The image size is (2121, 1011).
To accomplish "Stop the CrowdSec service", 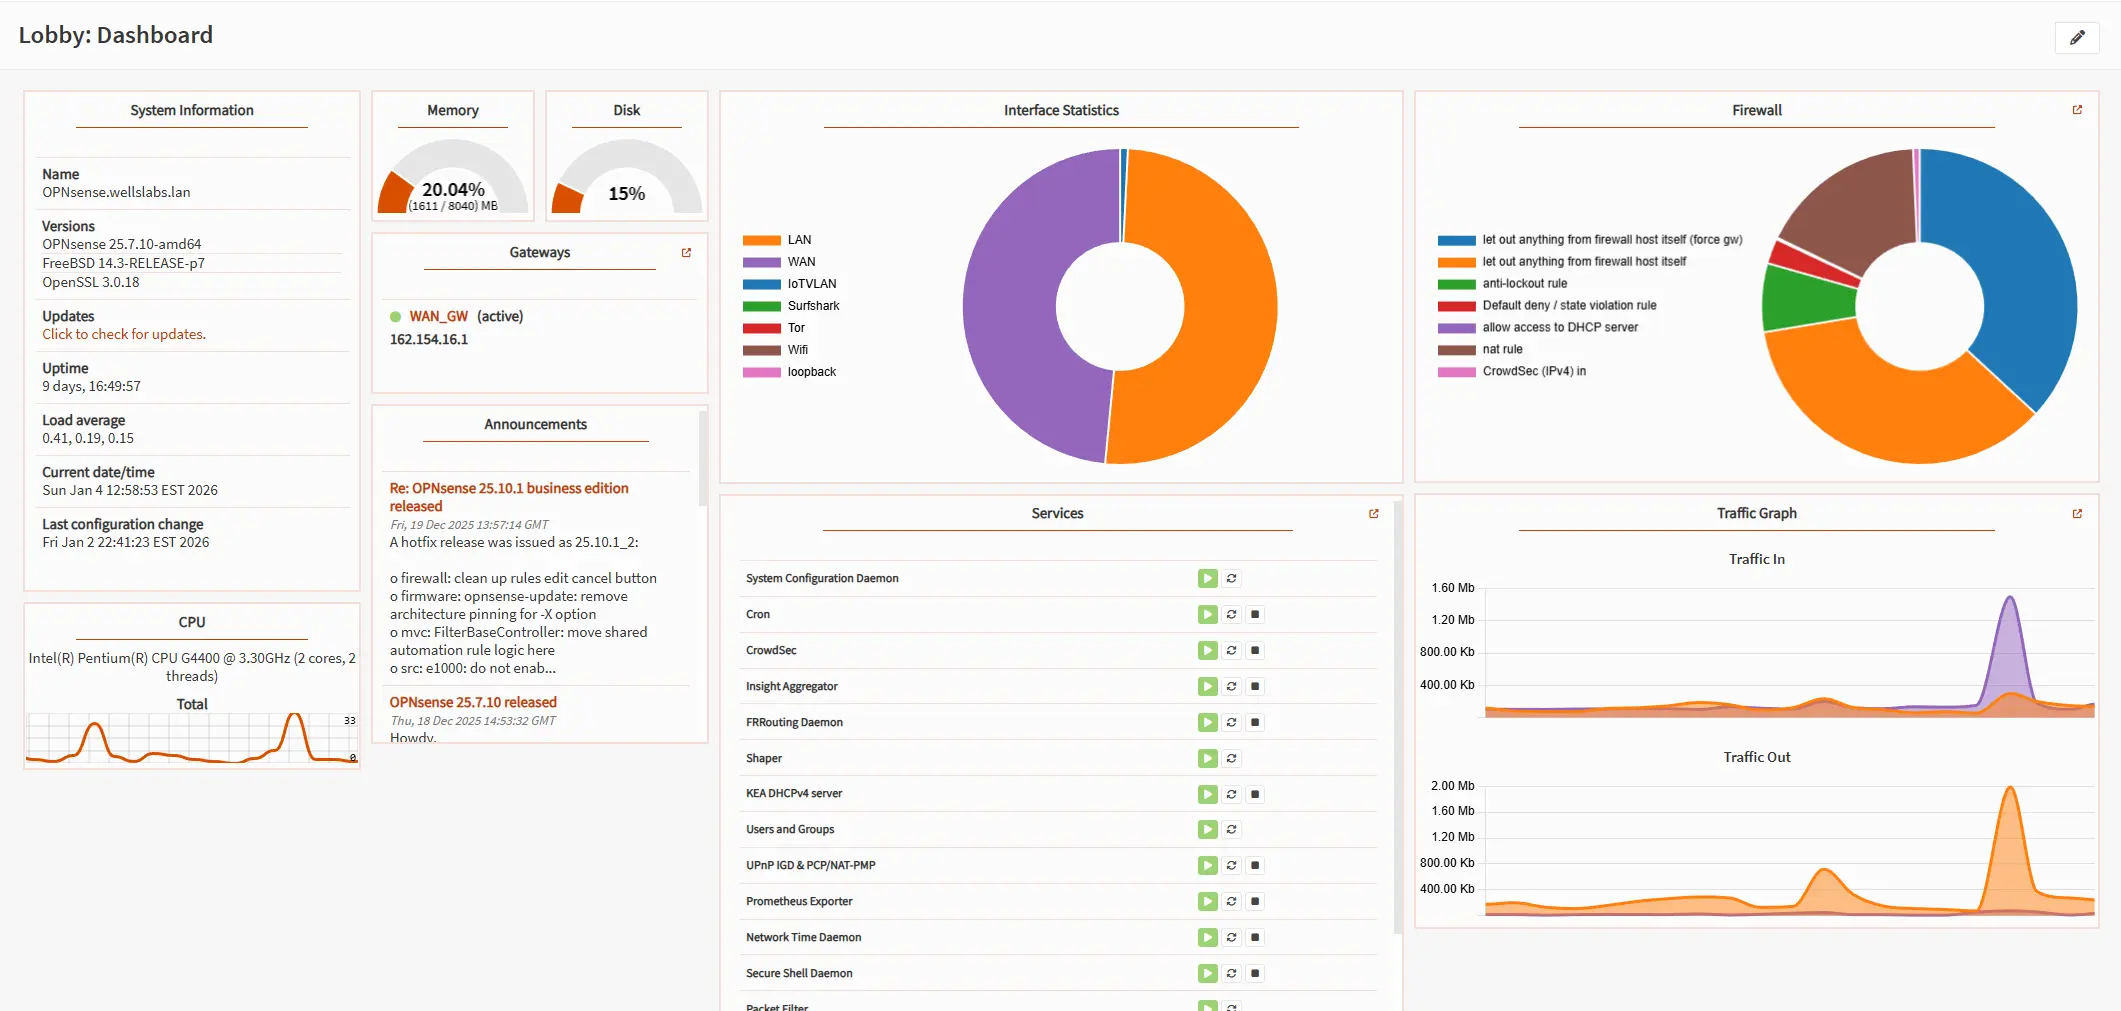I will coord(1255,650).
